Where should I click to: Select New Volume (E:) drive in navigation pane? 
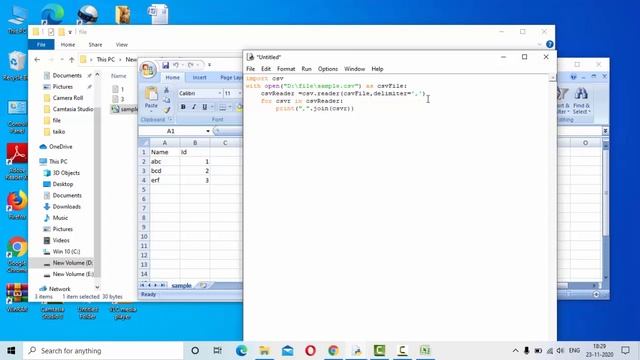68,274
